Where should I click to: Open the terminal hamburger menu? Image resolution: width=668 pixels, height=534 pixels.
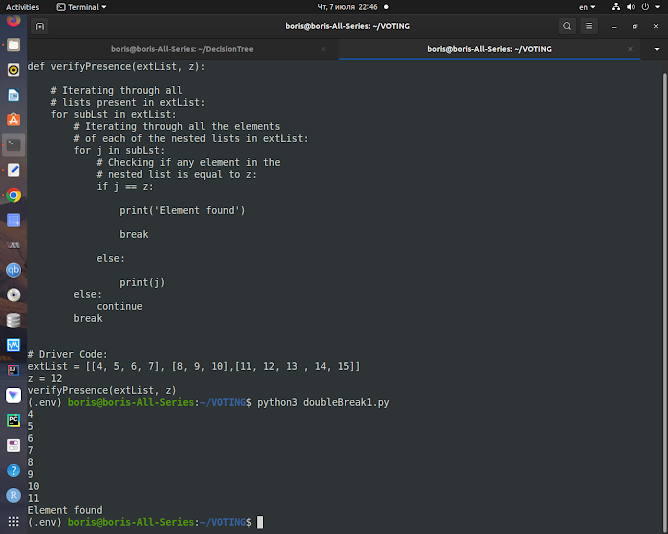(x=589, y=26)
